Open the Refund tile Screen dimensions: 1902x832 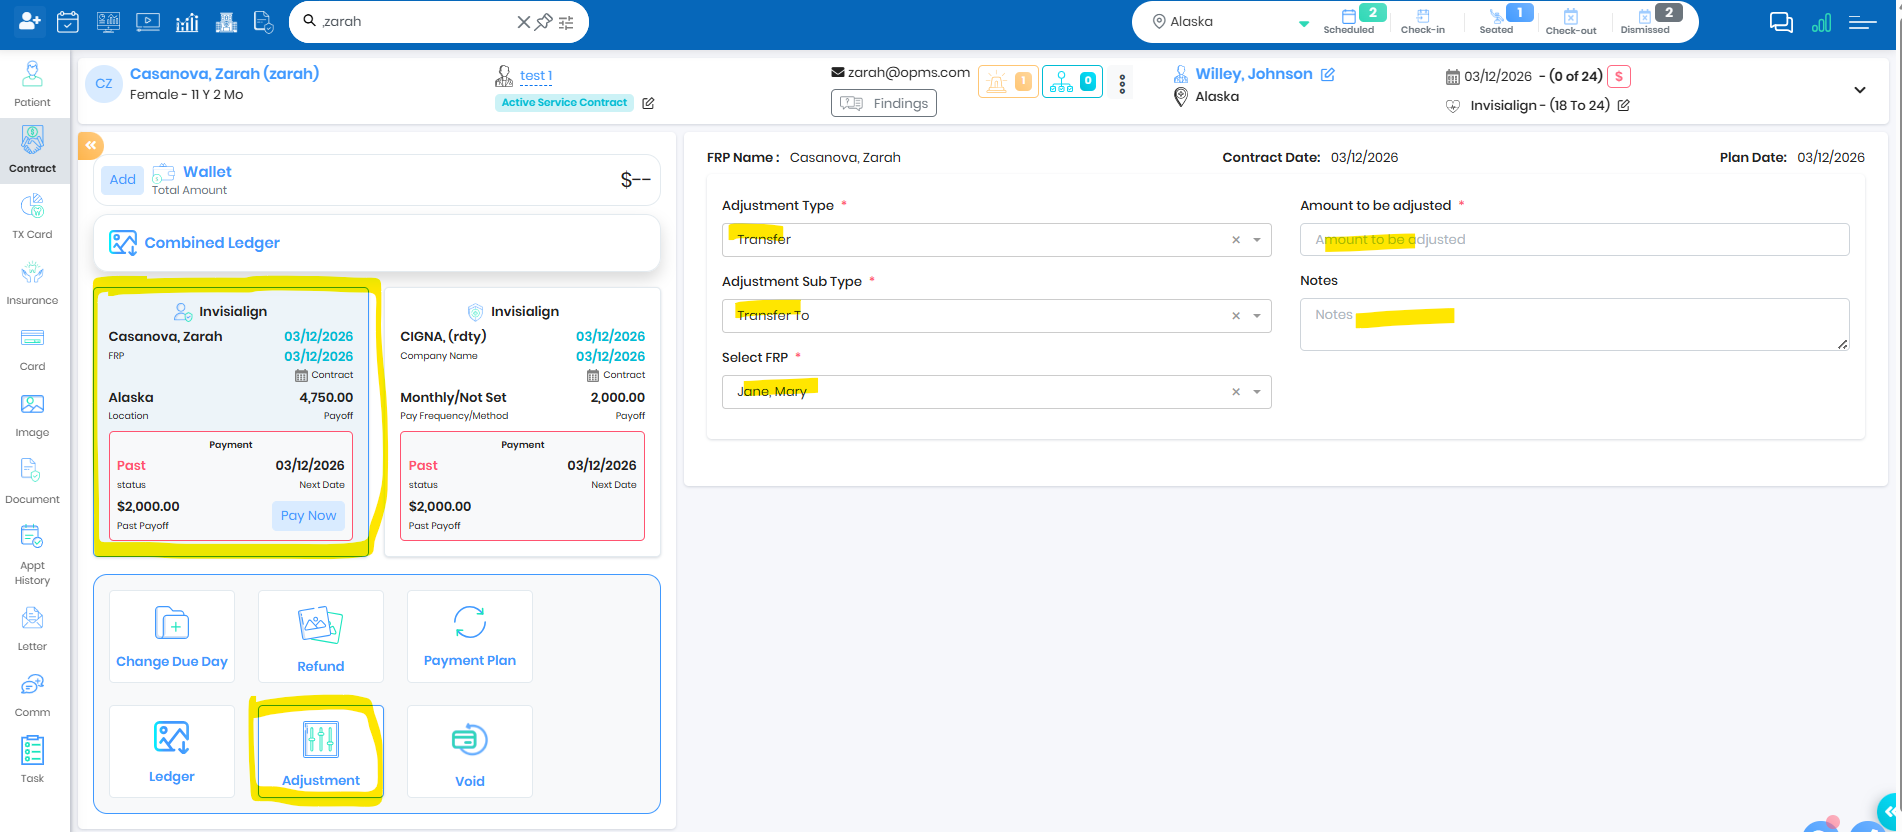pyautogui.click(x=321, y=637)
